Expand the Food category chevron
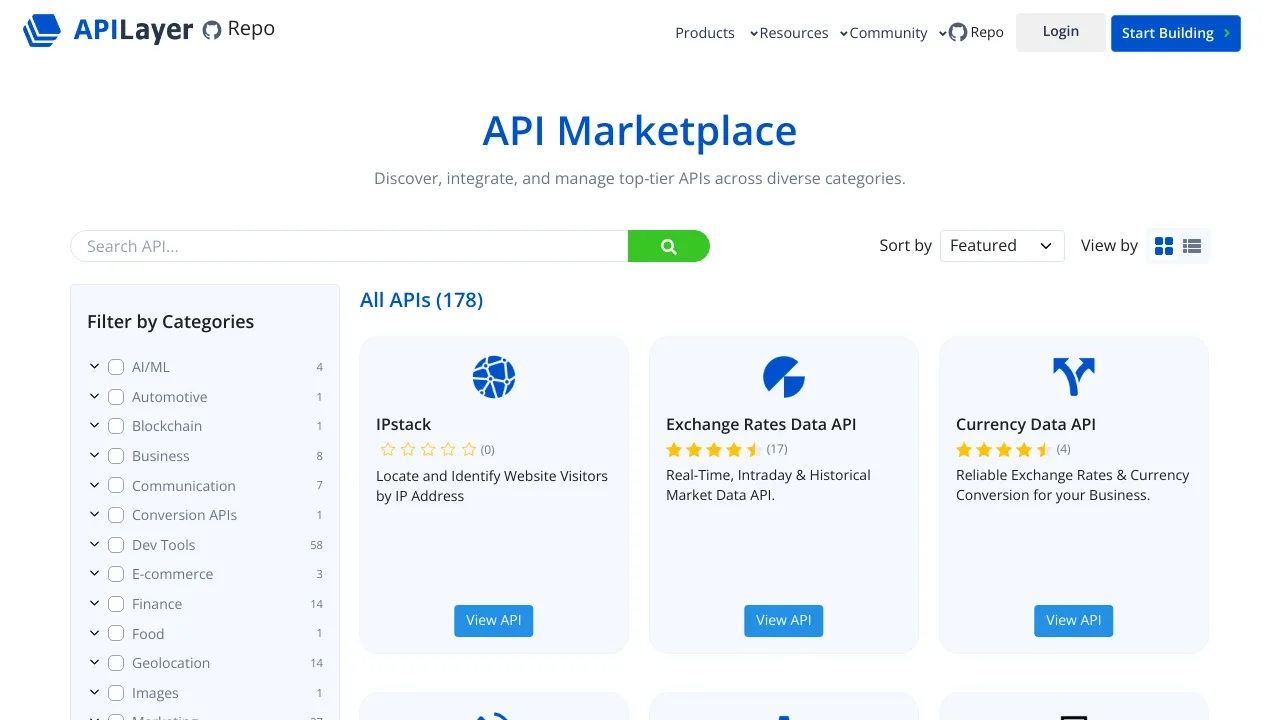 [94, 633]
